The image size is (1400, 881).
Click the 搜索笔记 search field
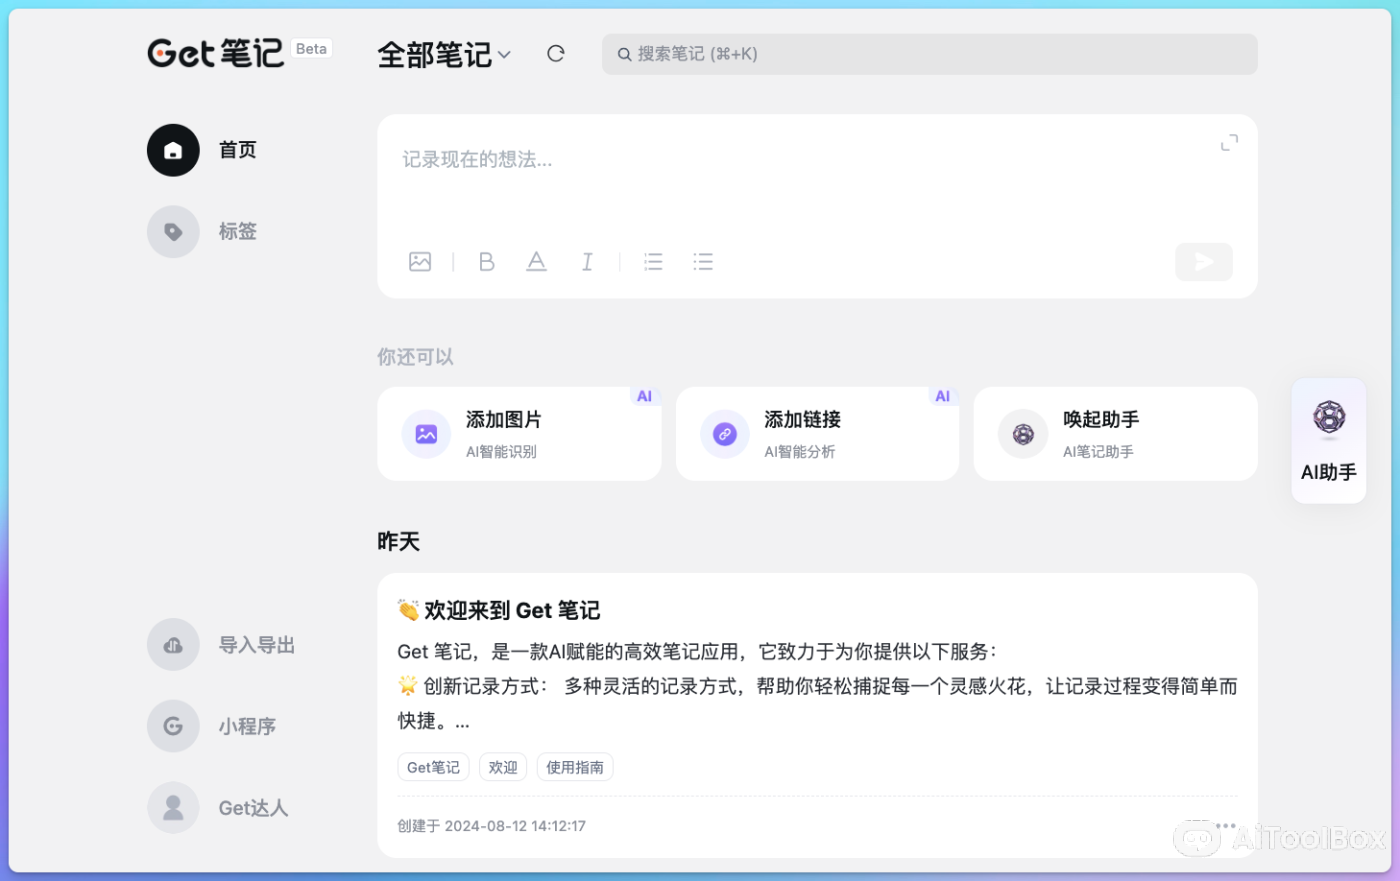pos(928,53)
